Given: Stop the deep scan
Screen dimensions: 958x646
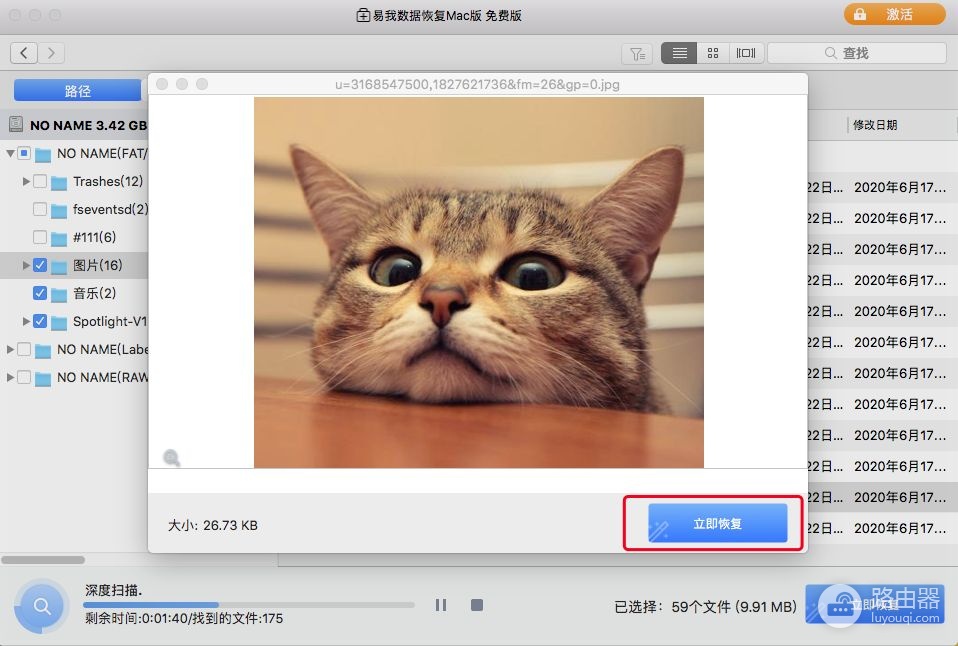Looking at the screenshot, I should [x=477, y=605].
